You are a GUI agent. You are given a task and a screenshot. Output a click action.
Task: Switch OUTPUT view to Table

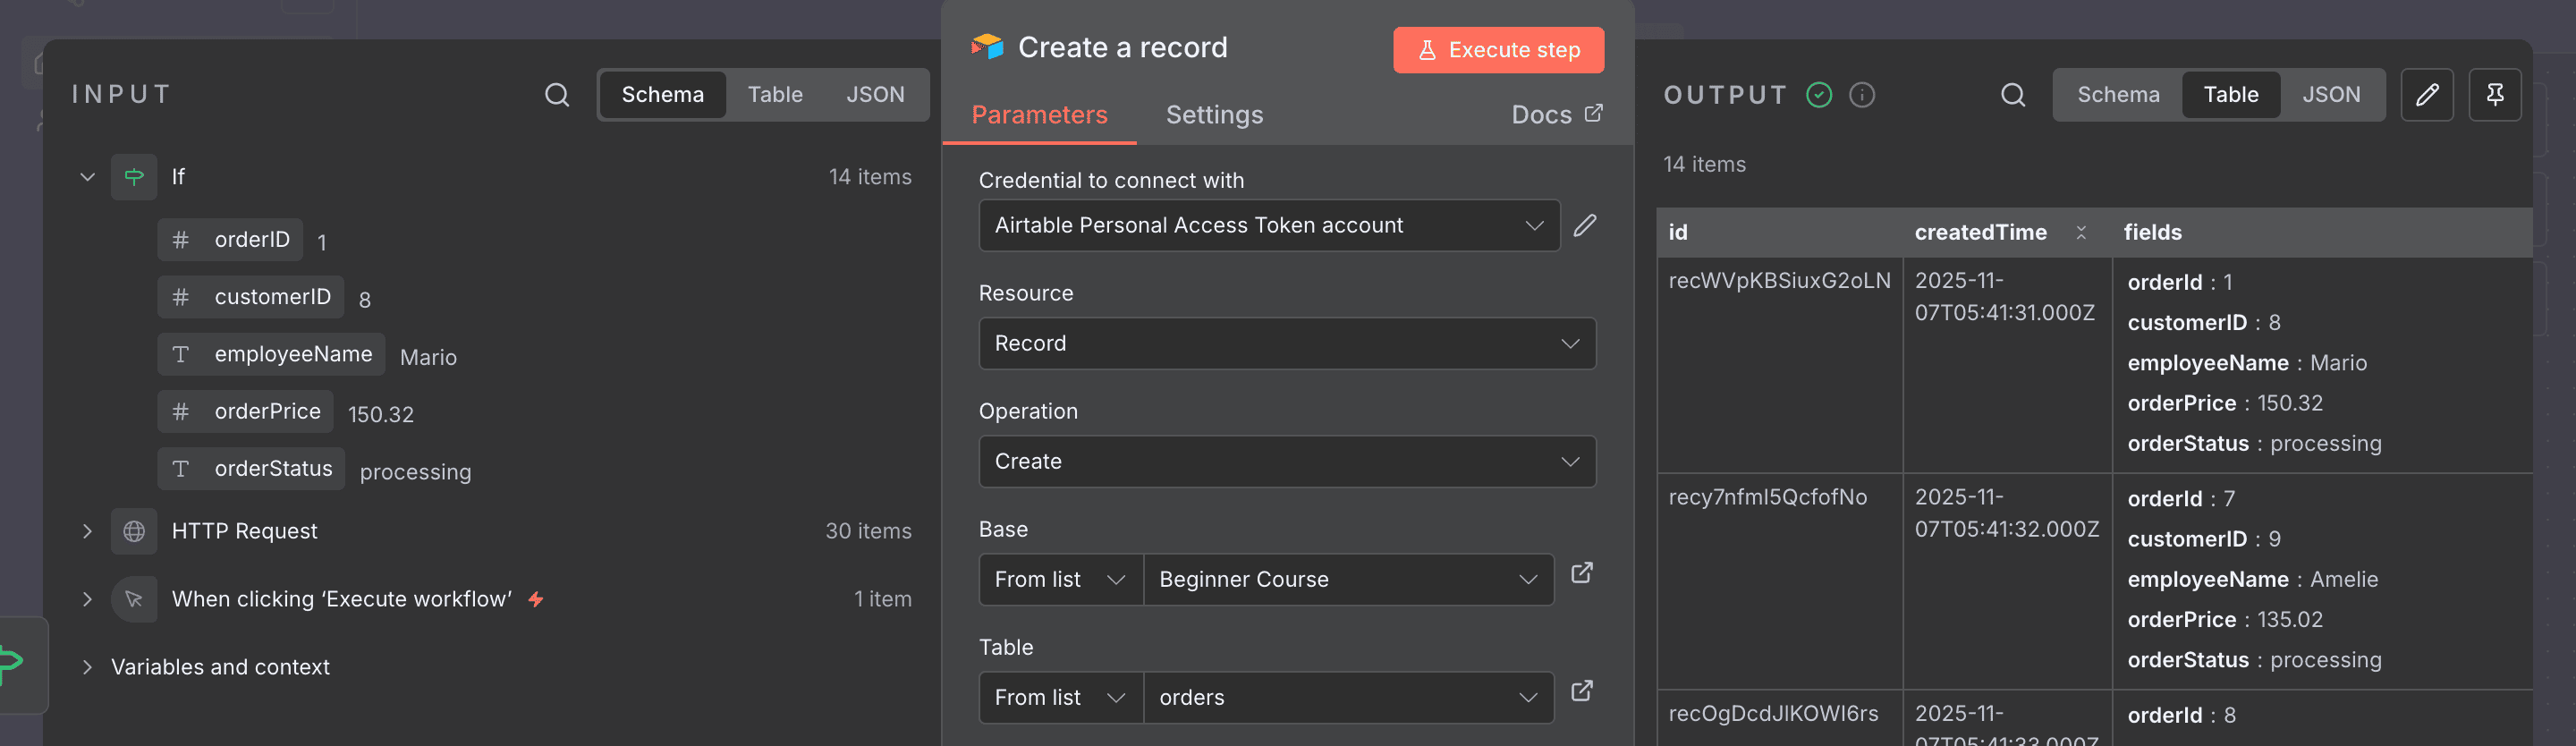tap(2231, 95)
